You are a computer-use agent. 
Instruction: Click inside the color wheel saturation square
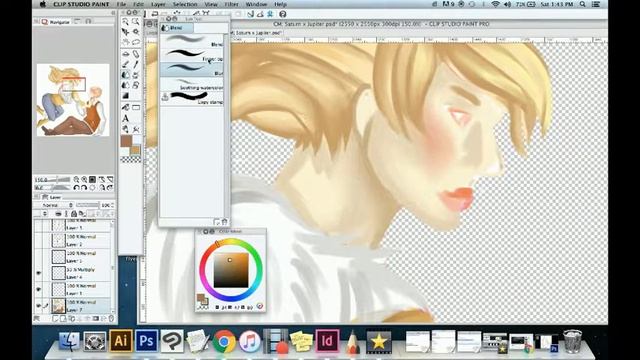tap(231, 270)
